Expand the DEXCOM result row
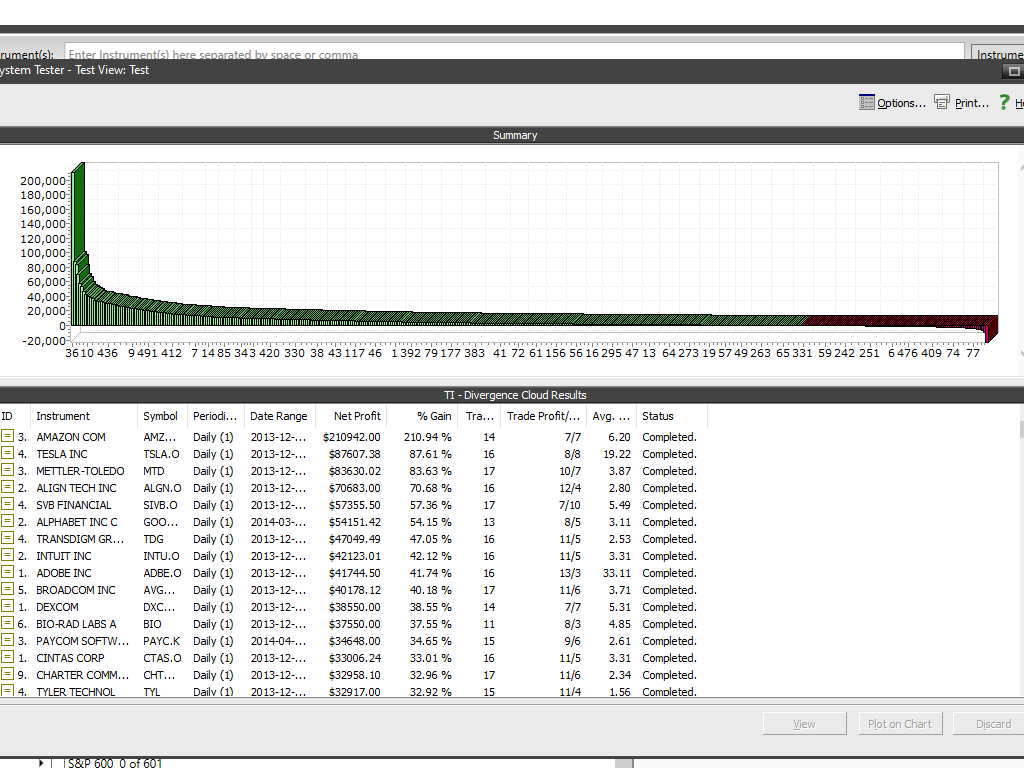 coord(9,607)
